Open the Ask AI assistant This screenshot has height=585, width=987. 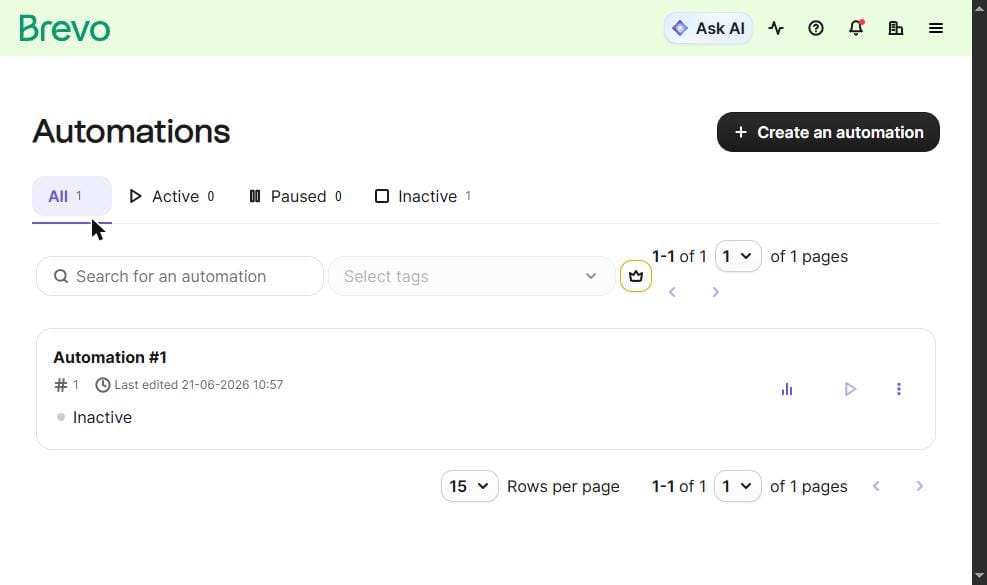[x=708, y=28]
